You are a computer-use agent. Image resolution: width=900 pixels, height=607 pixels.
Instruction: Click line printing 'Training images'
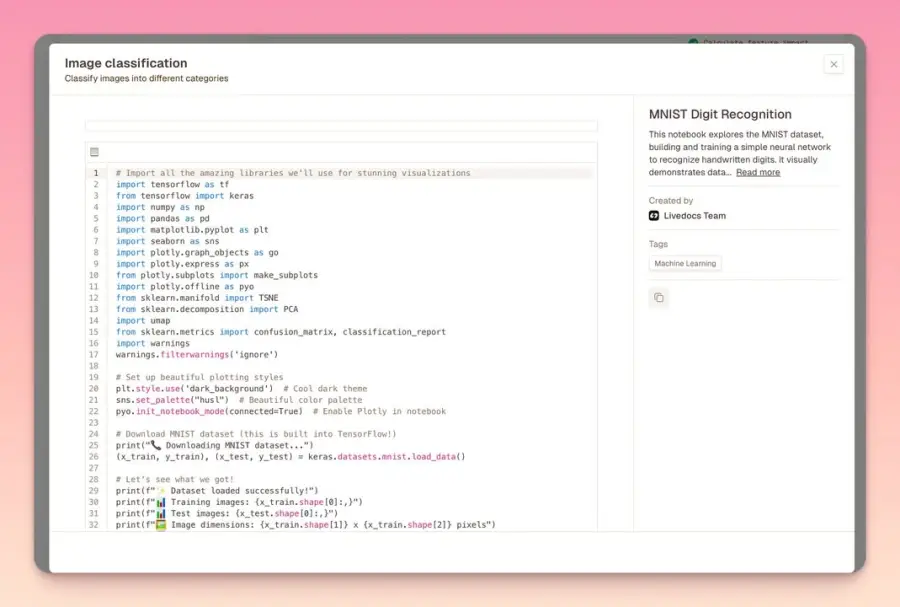coord(239,502)
